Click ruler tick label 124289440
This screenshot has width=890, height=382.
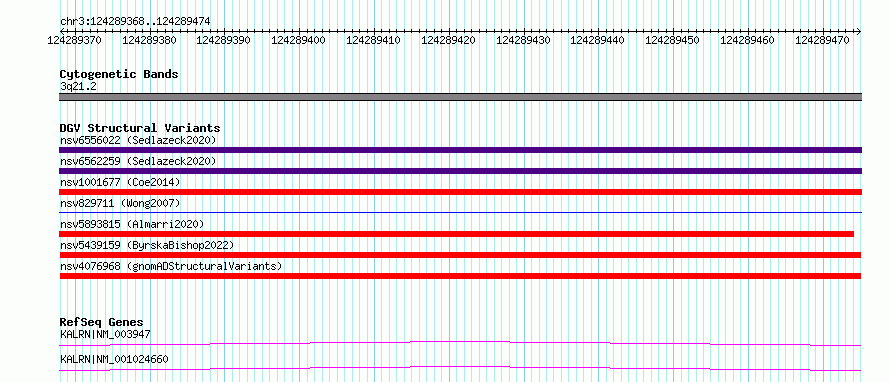point(597,41)
